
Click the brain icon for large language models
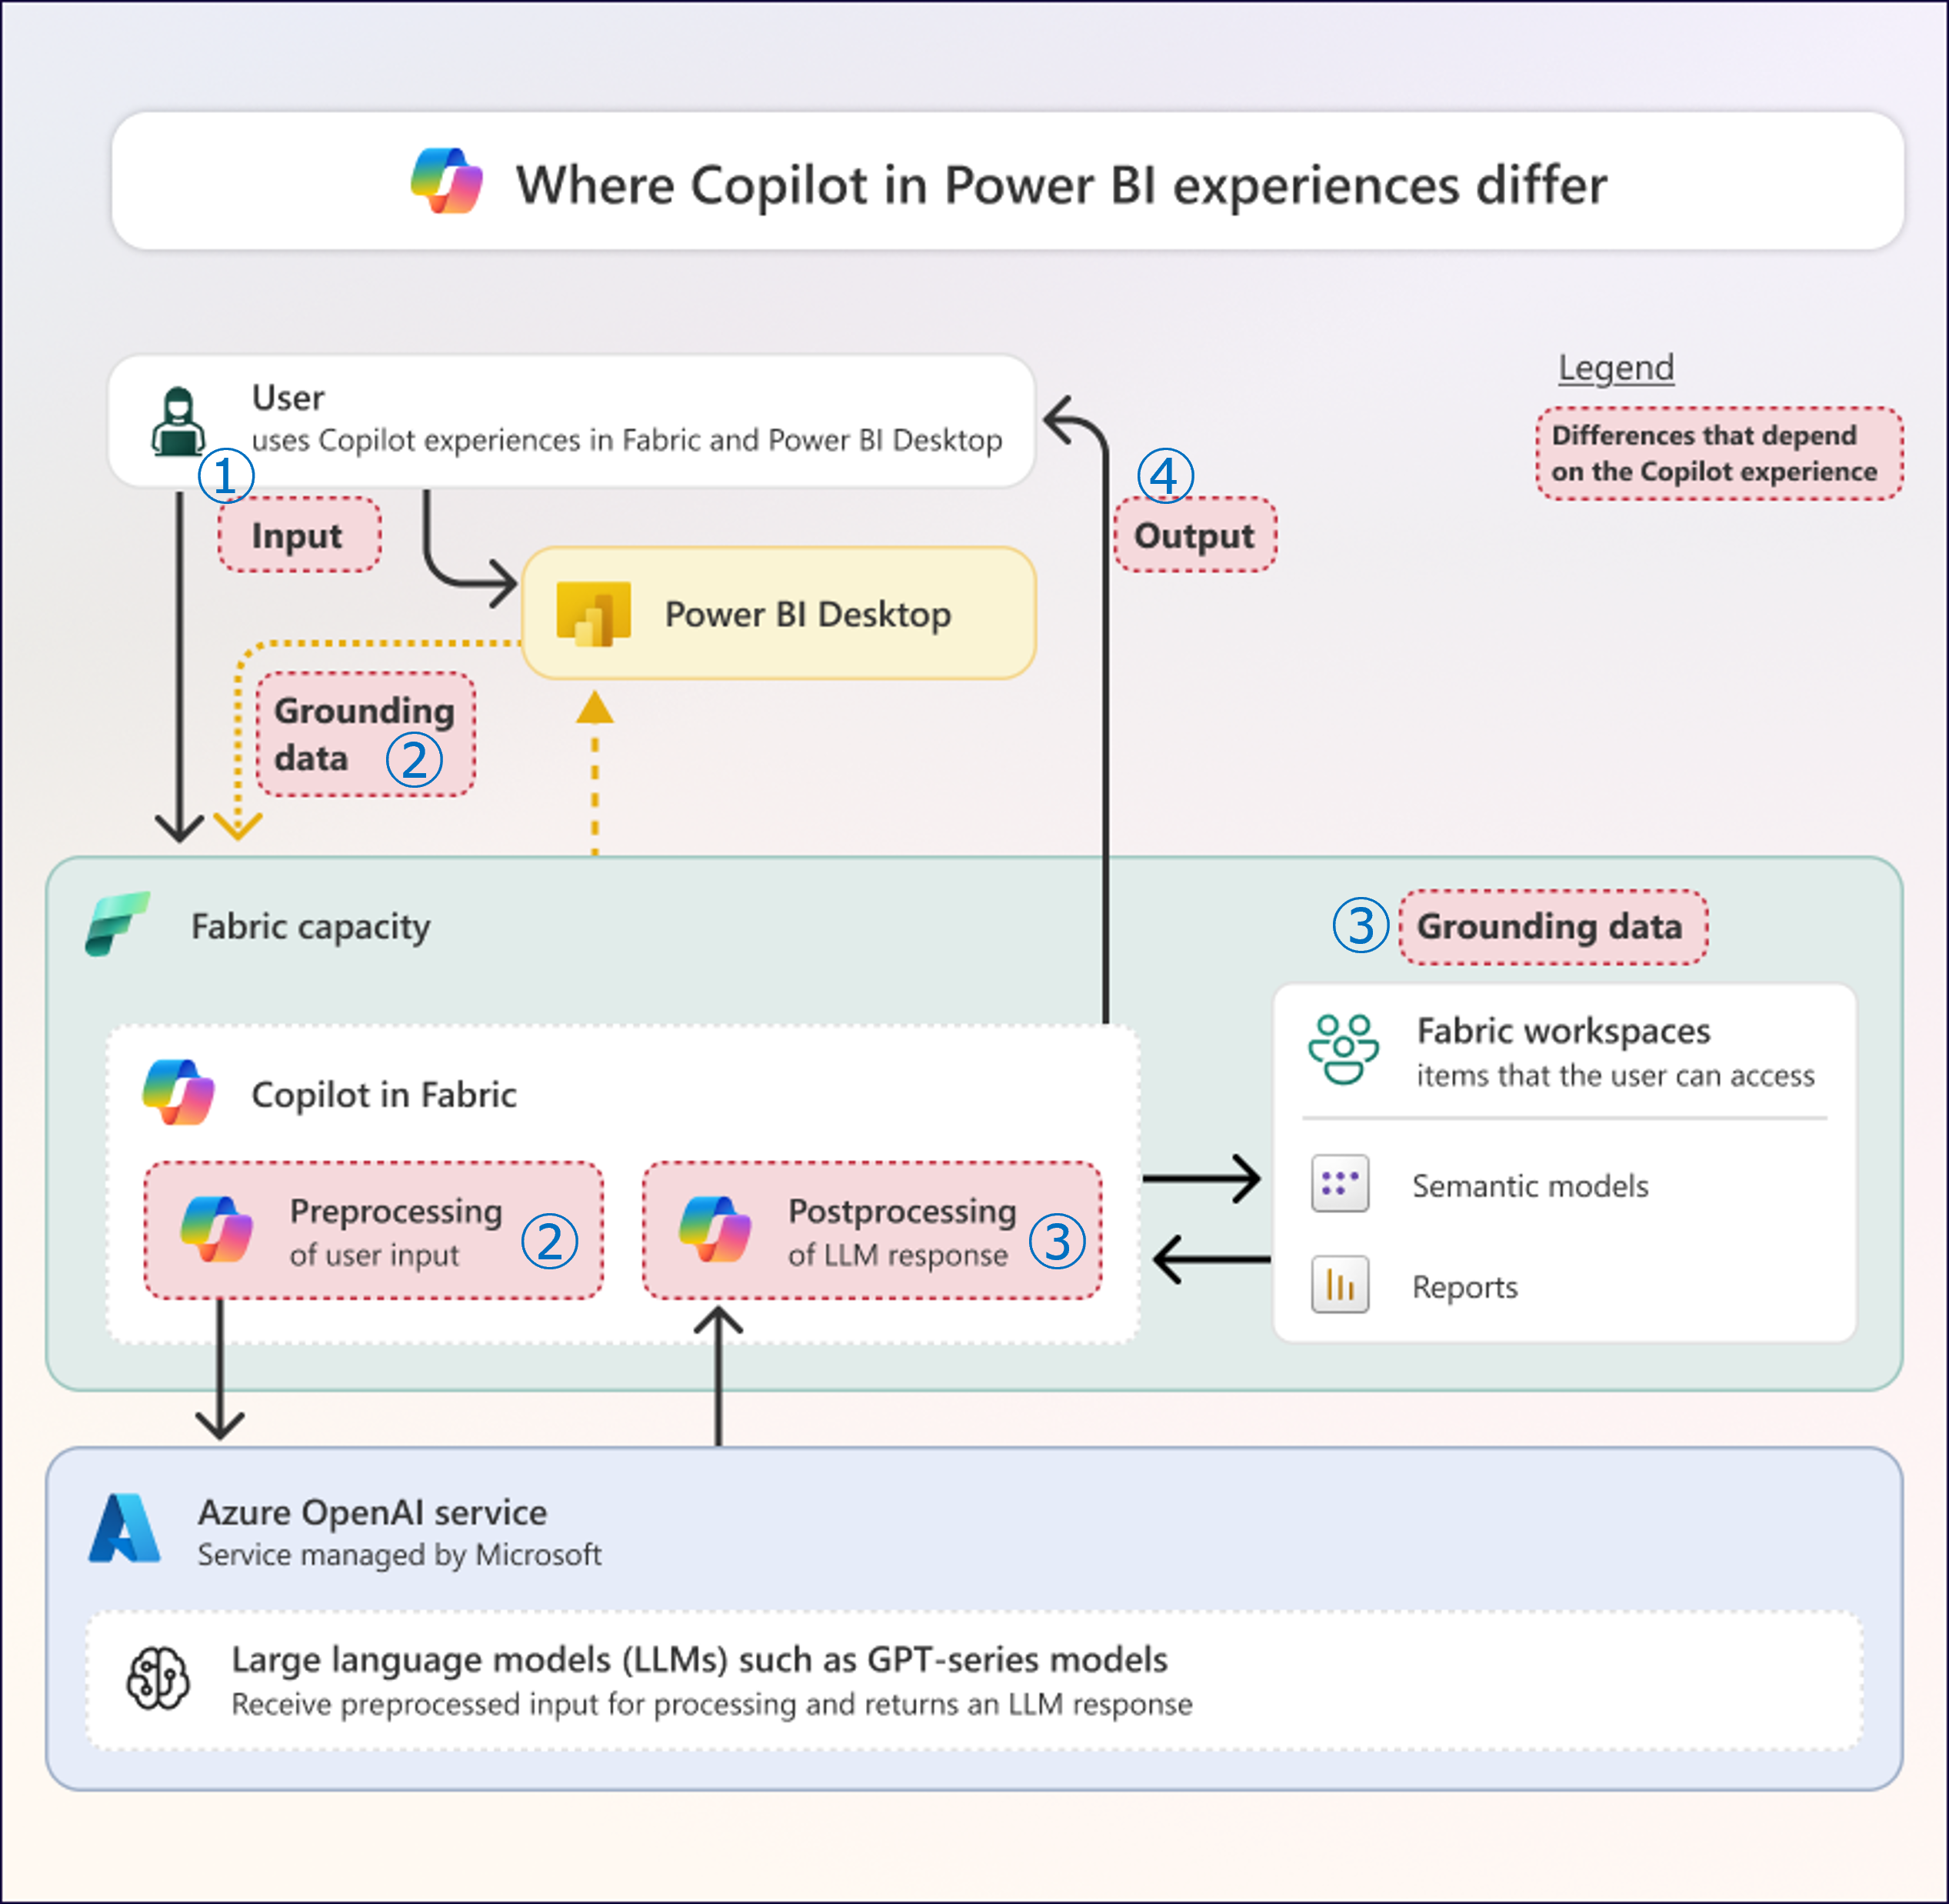point(158,1679)
